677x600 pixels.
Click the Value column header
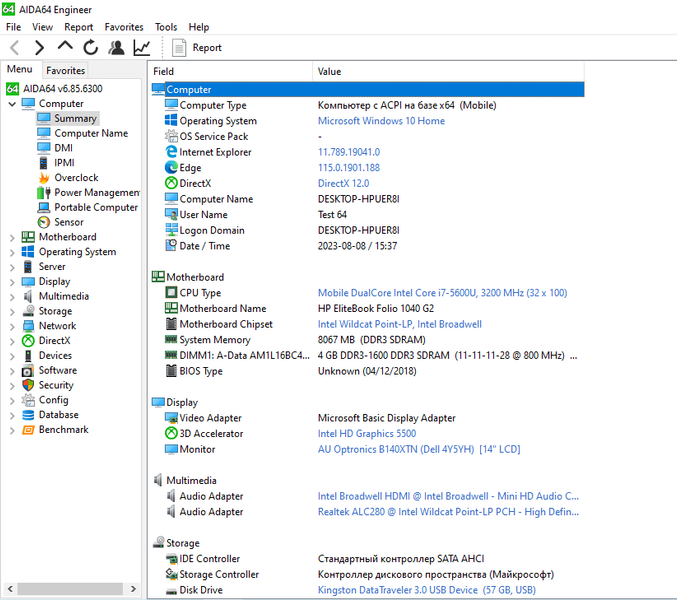(x=448, y=71)
